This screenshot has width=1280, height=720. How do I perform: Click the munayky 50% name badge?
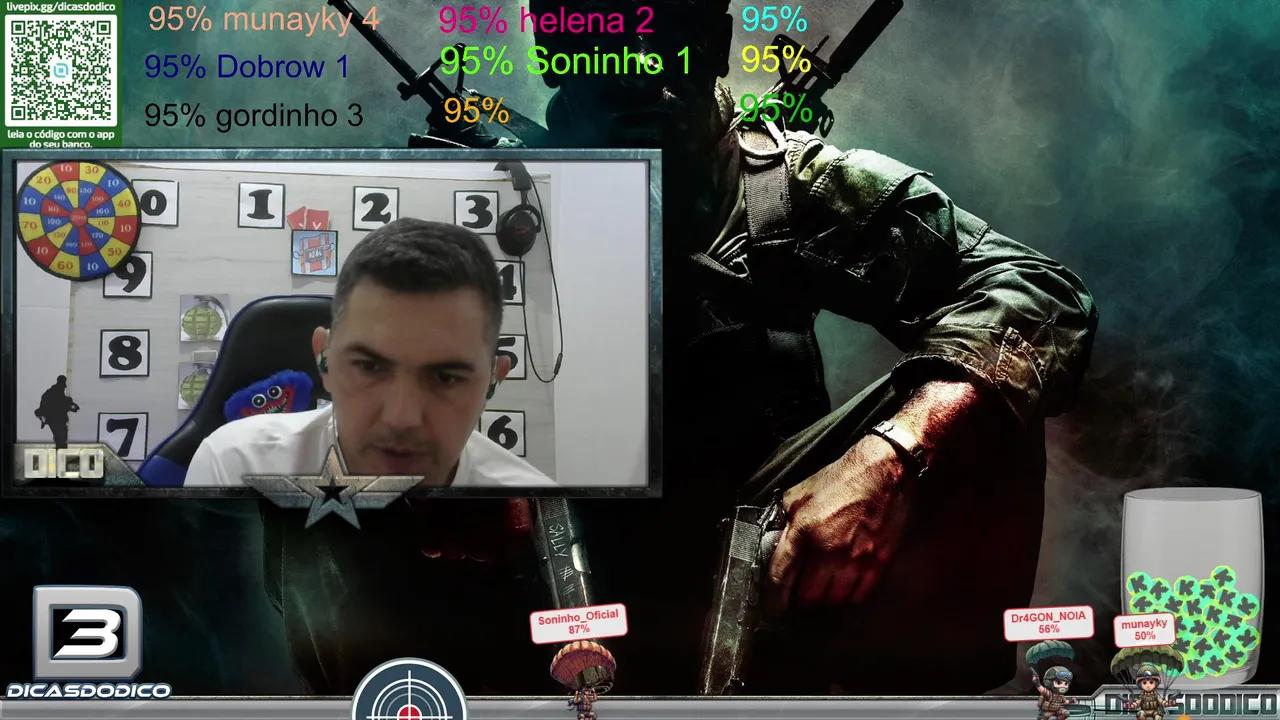tap(1147, 630)
